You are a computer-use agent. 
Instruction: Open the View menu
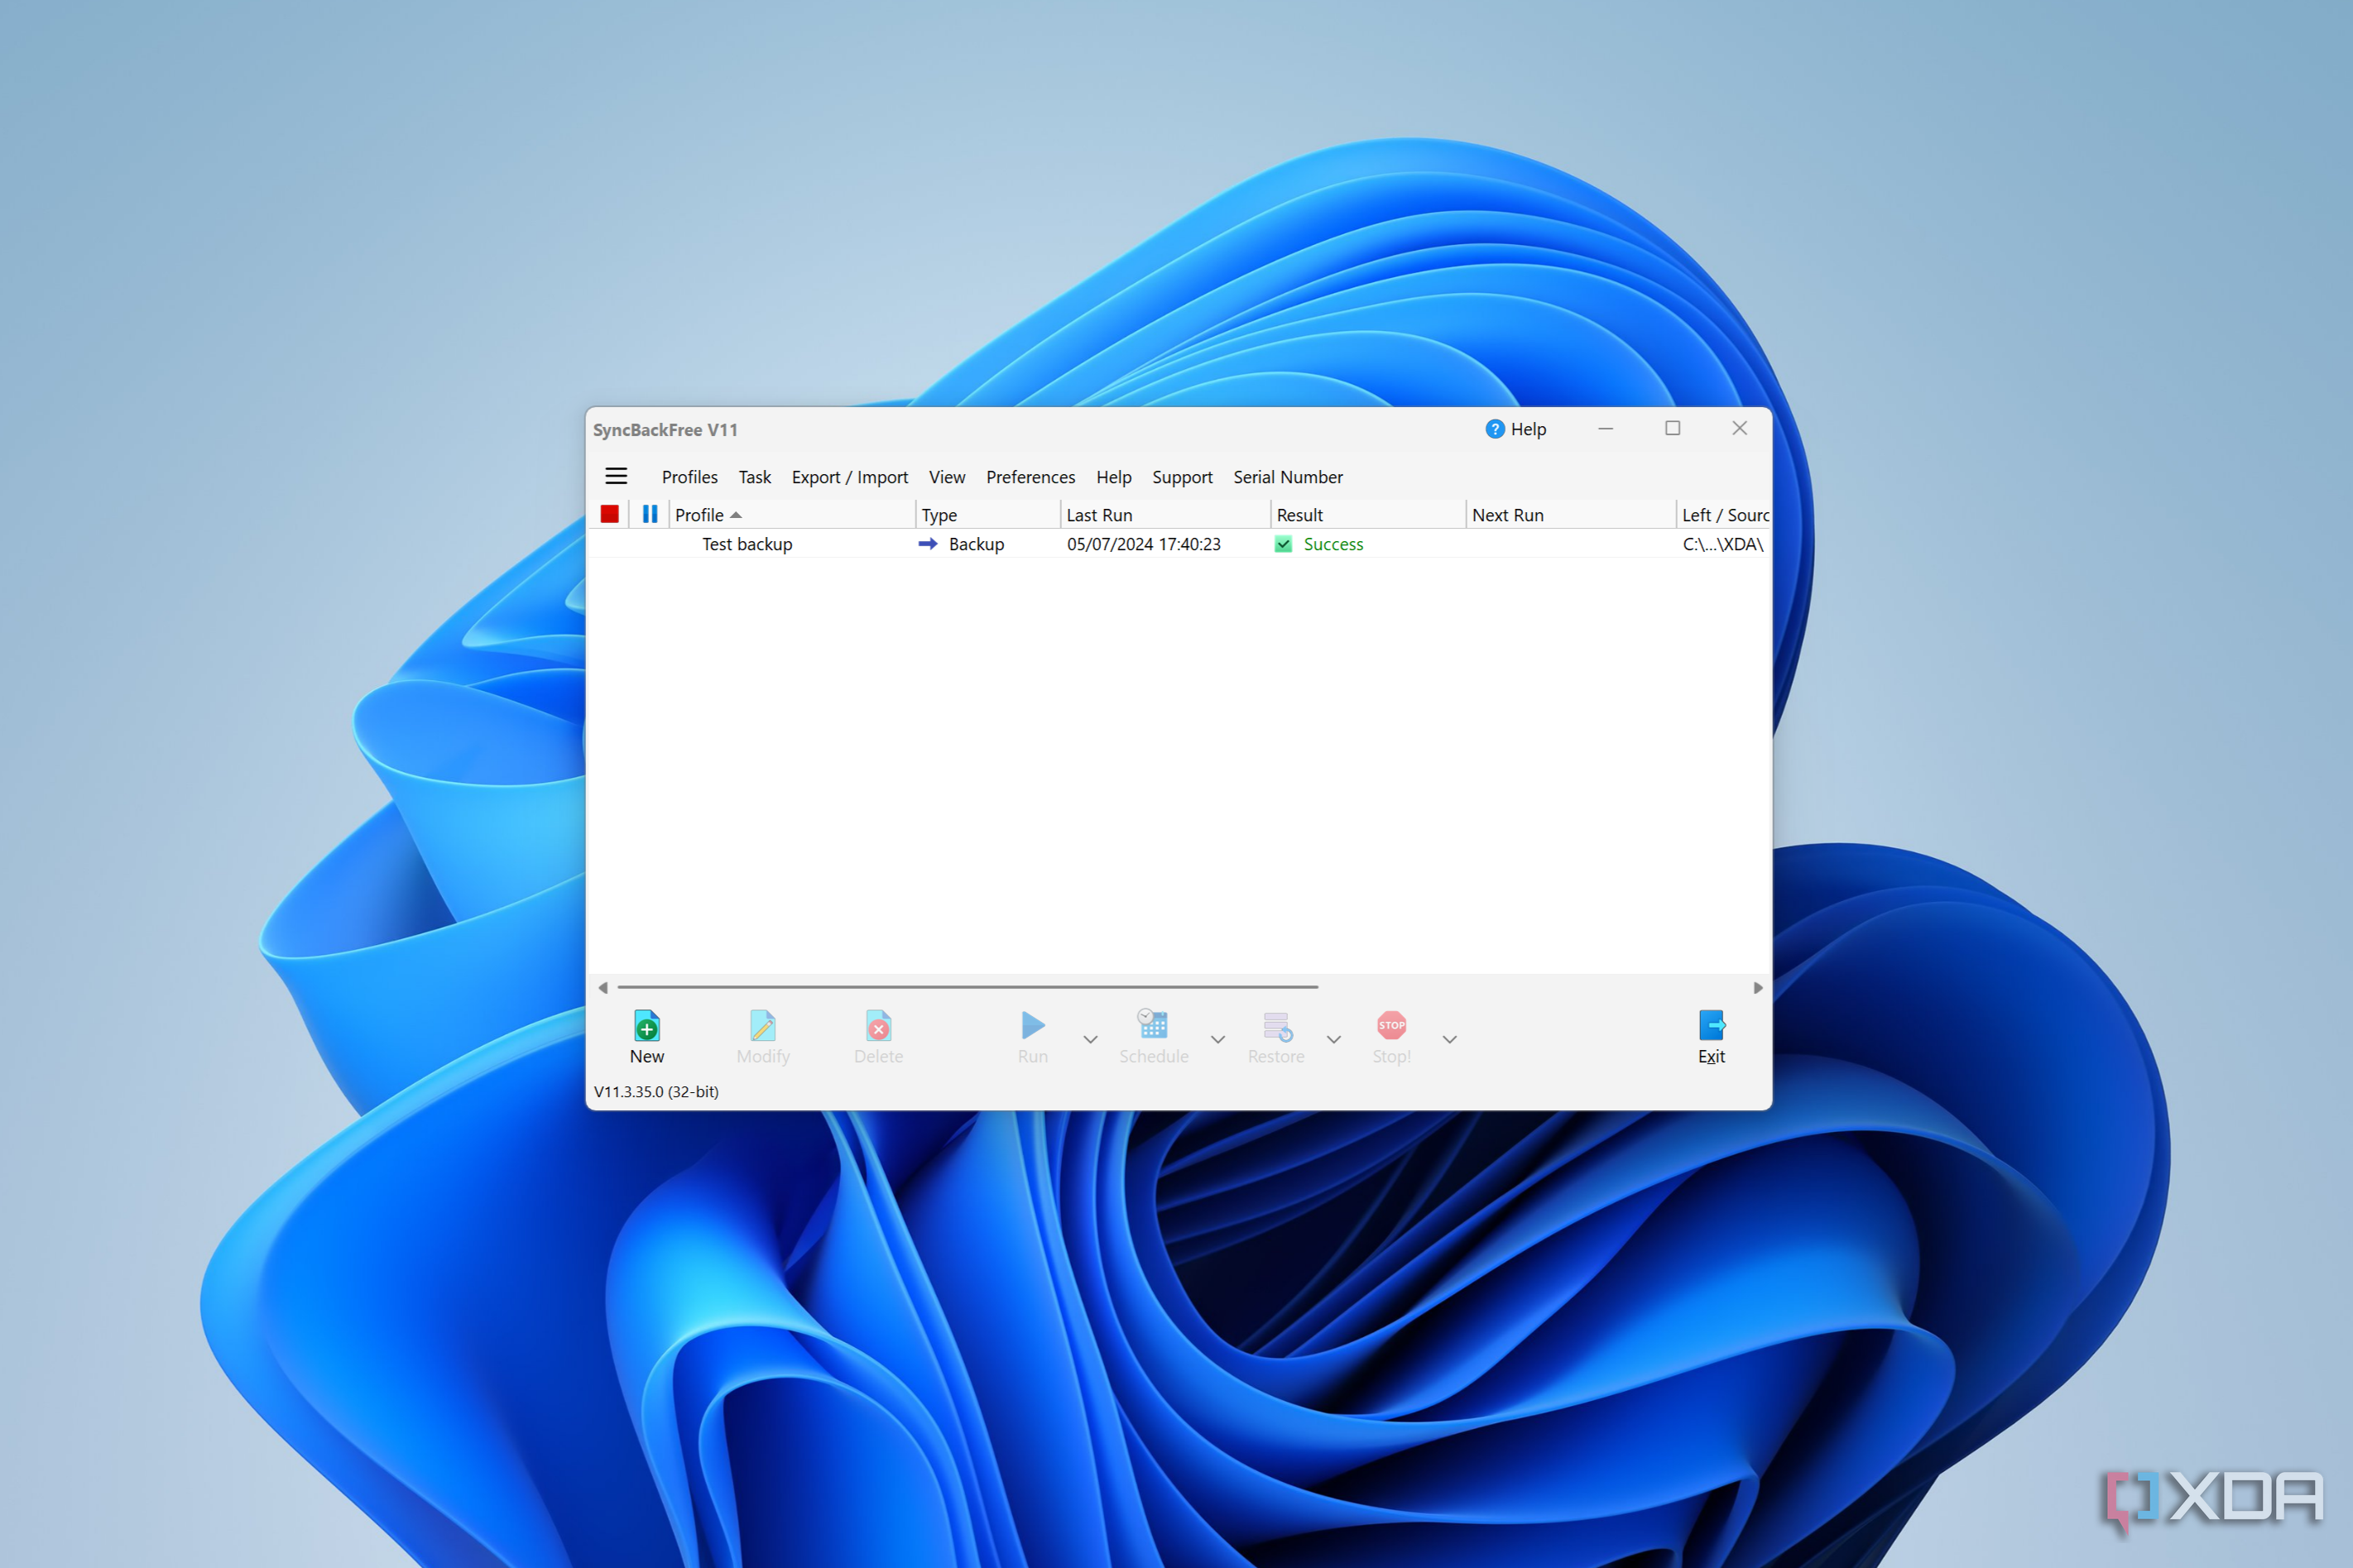(x=947, y=477)
